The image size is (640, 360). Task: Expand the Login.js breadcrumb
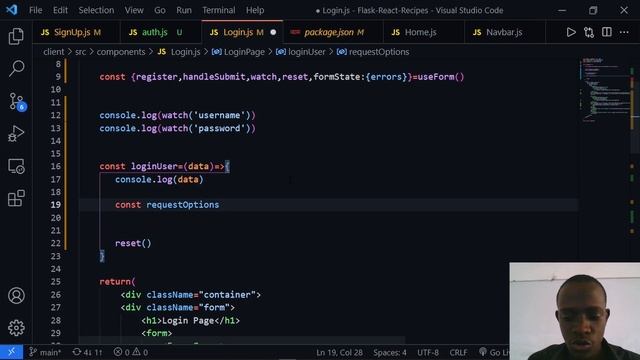click(180, 52)
